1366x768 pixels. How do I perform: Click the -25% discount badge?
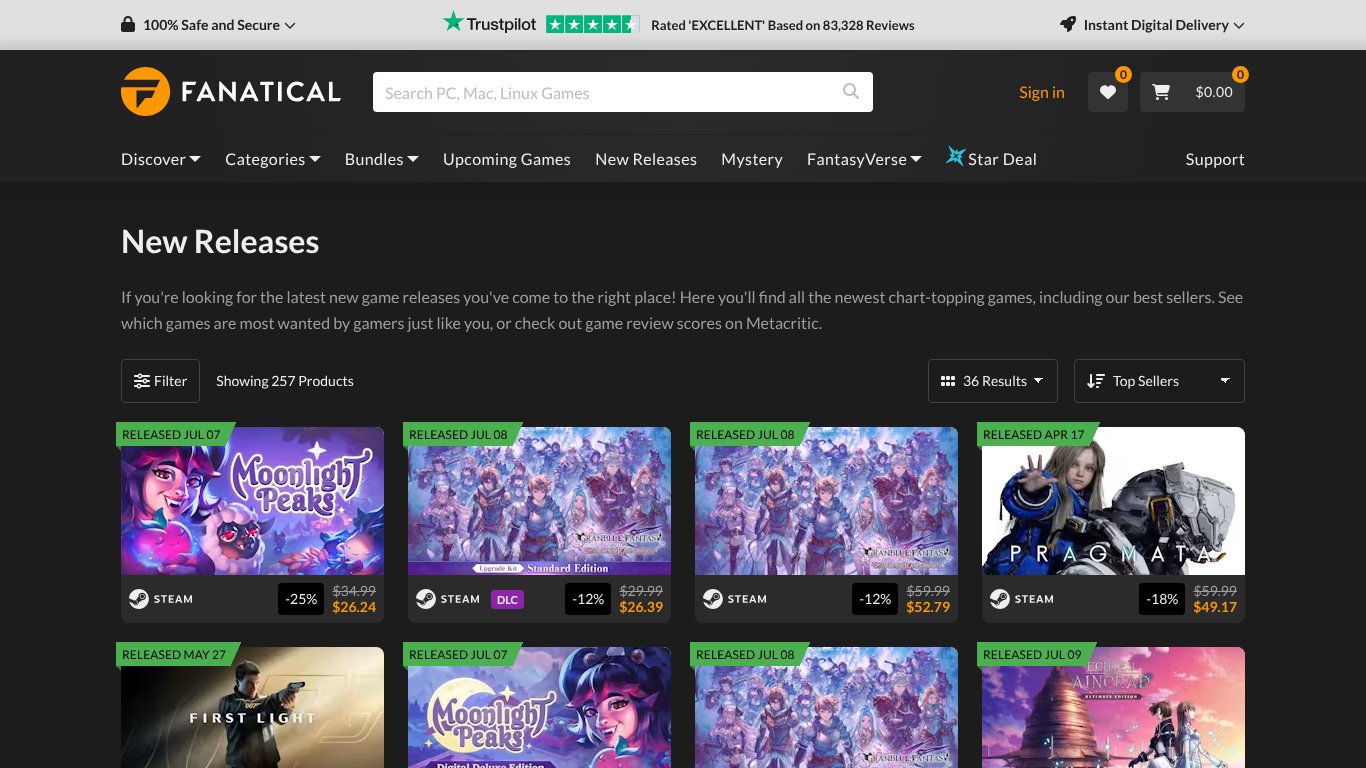(301, 599)
